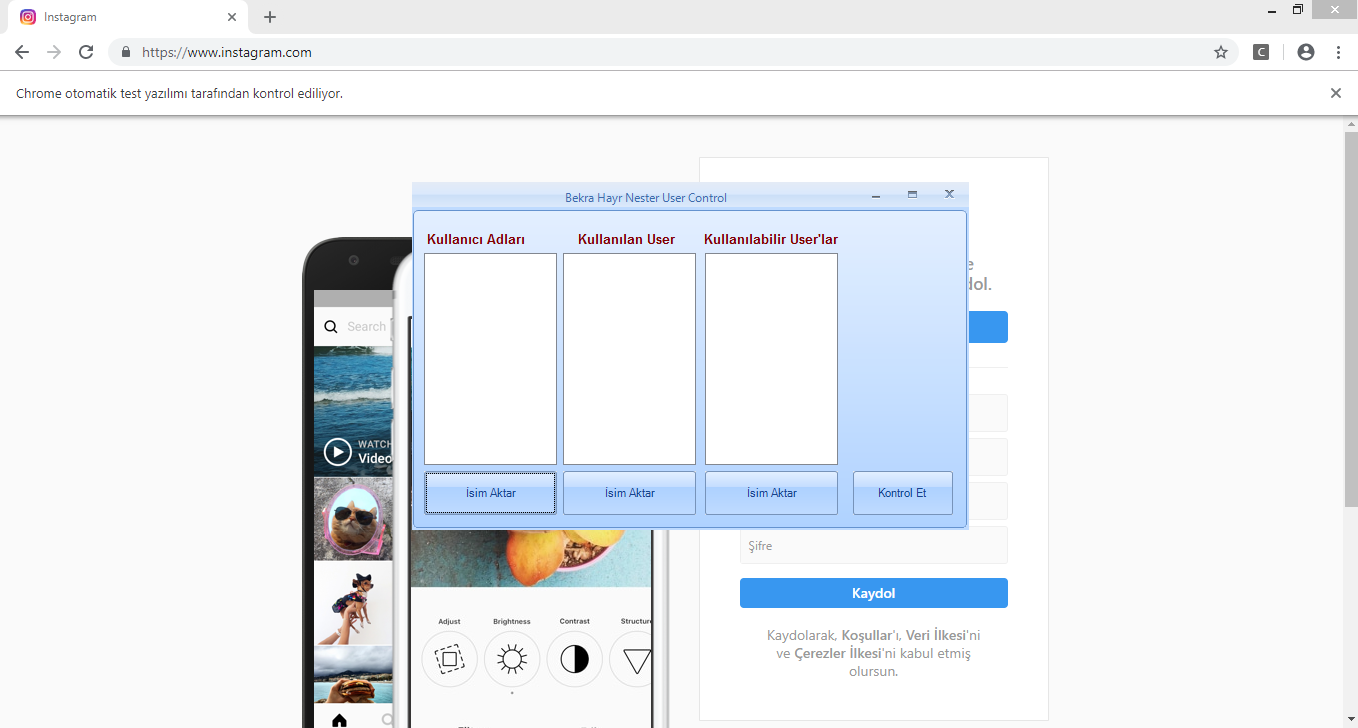
Task: Open a new tab with plus button
Action: pos(270,17)
